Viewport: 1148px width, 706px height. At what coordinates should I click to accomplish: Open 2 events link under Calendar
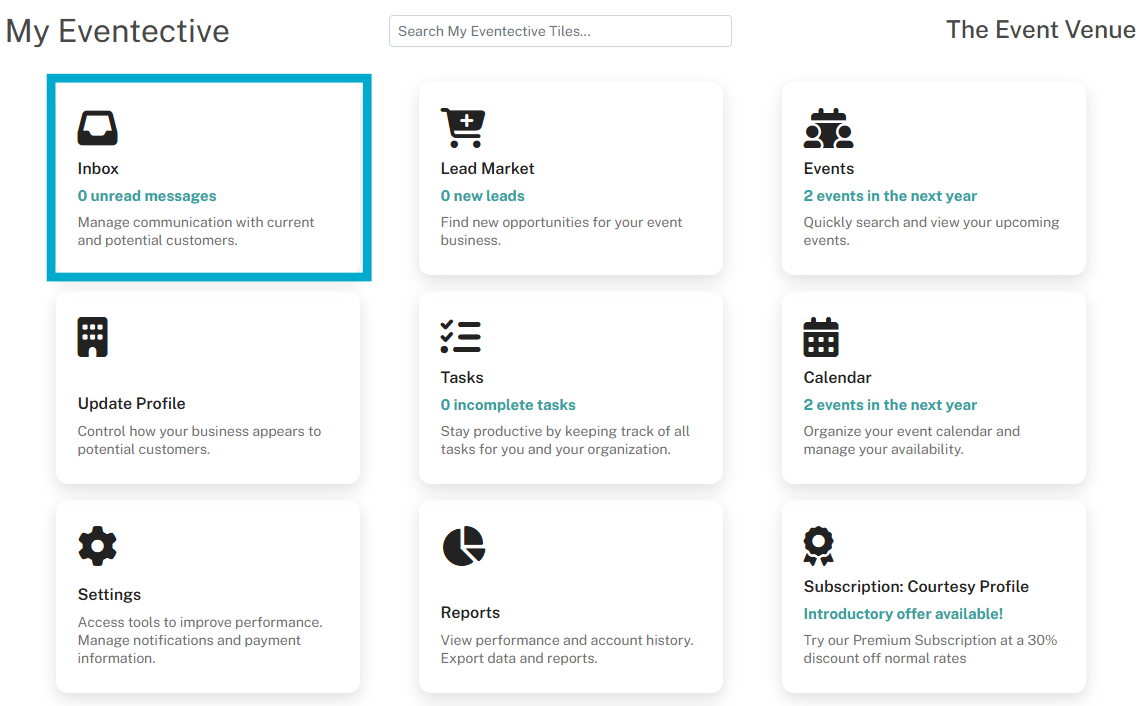coord(890,405)
